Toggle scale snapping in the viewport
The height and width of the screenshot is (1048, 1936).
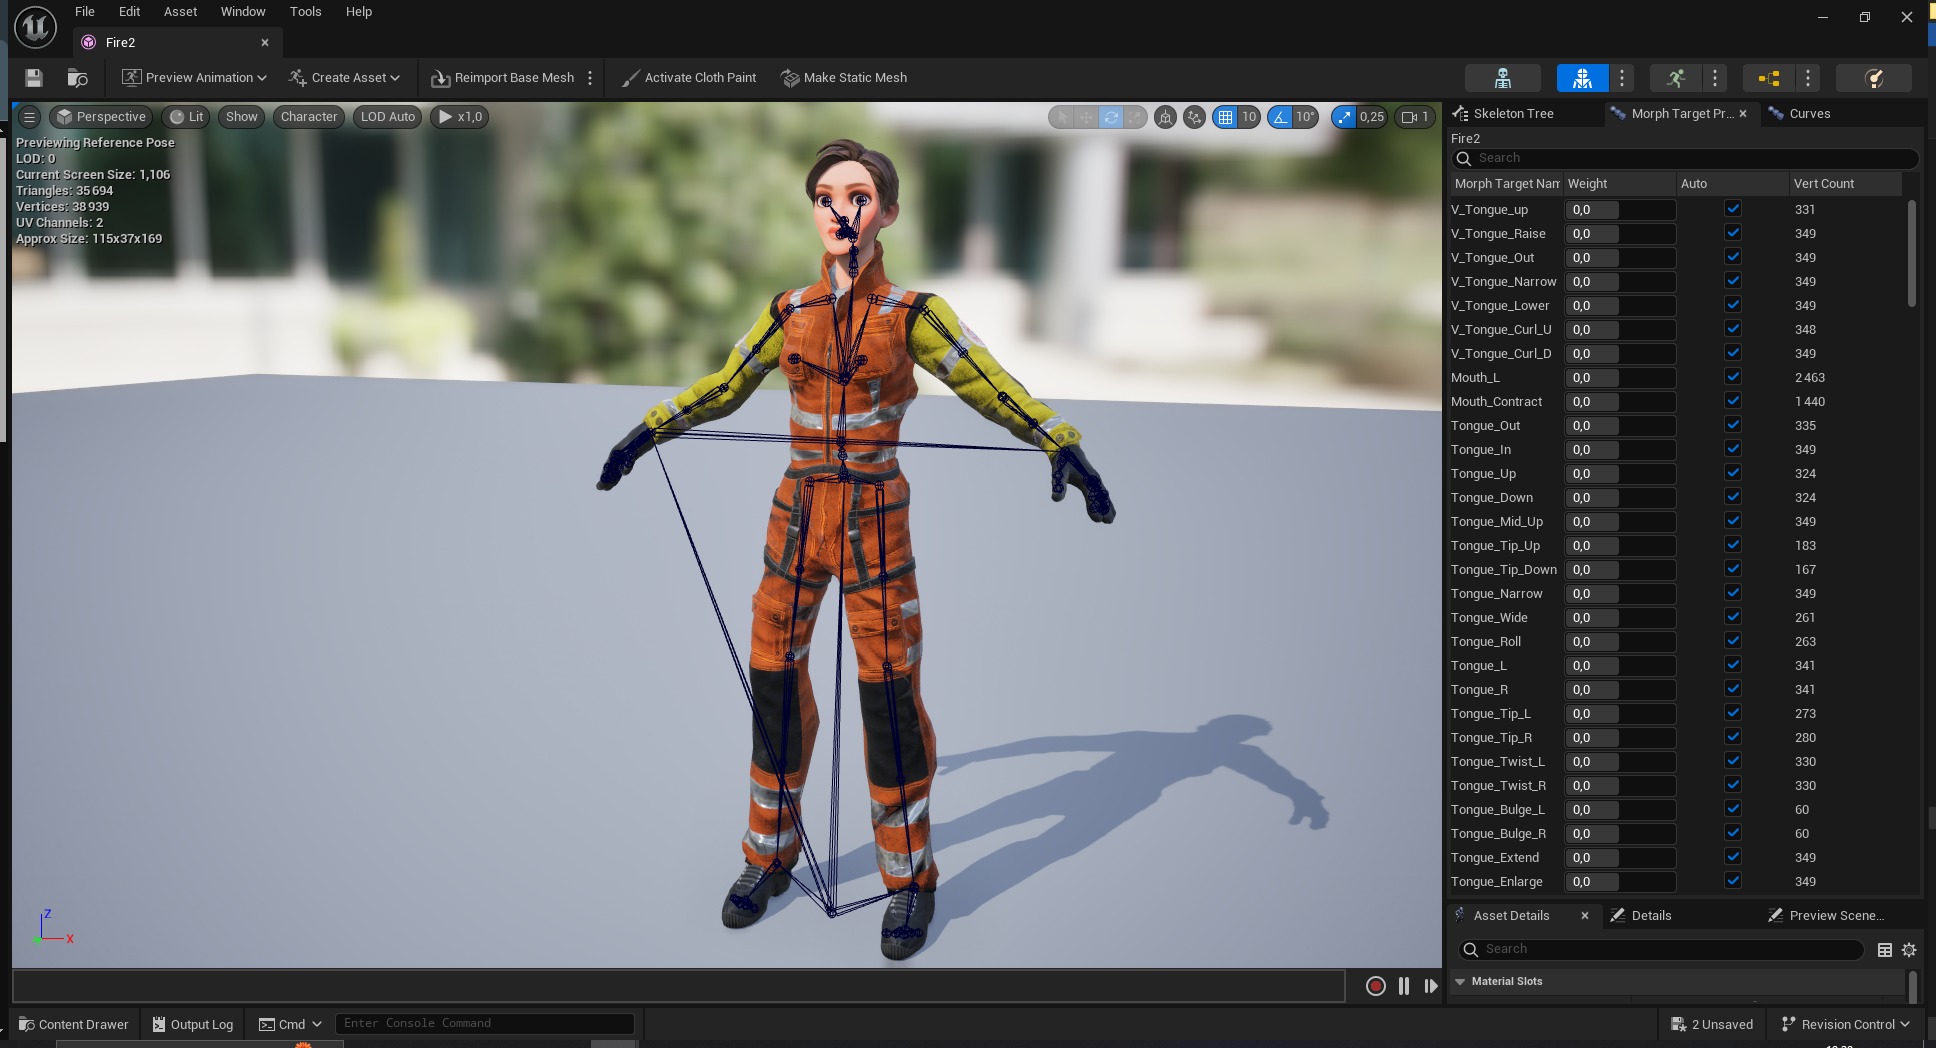click(1344, 117)
